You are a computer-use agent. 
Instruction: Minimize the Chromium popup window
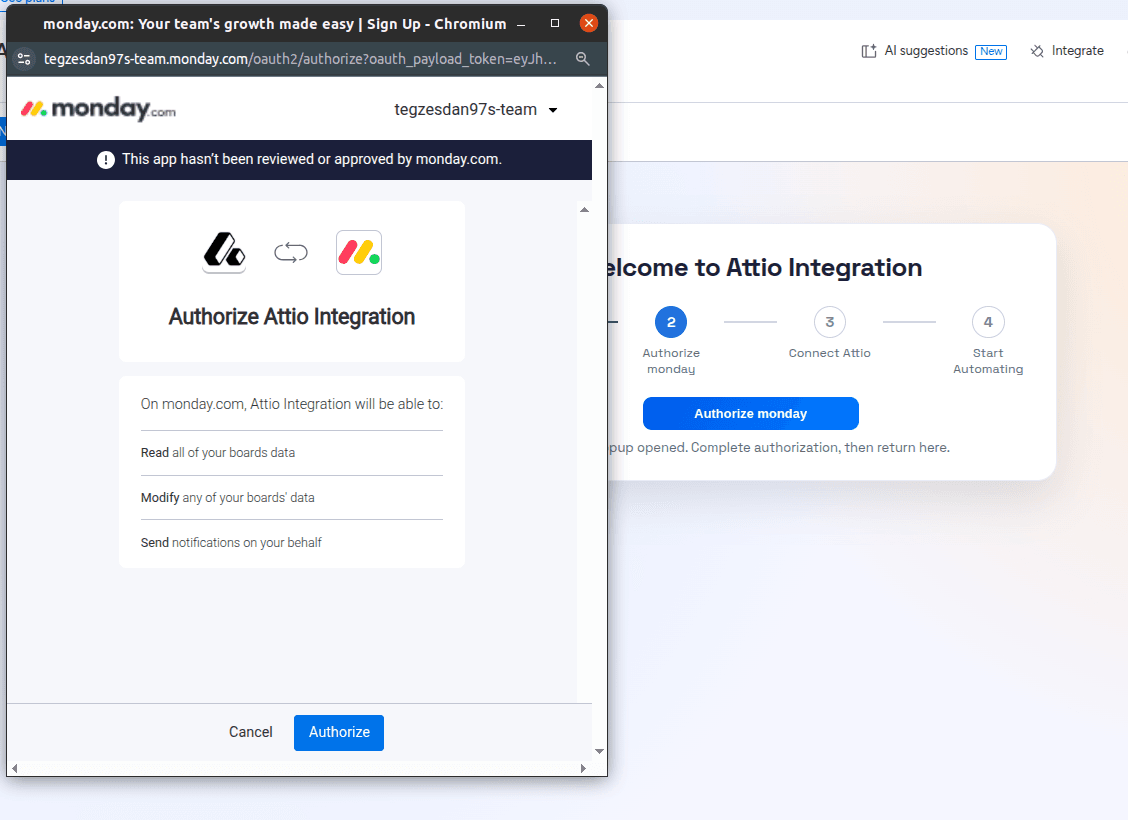click(x=521, y=24)
